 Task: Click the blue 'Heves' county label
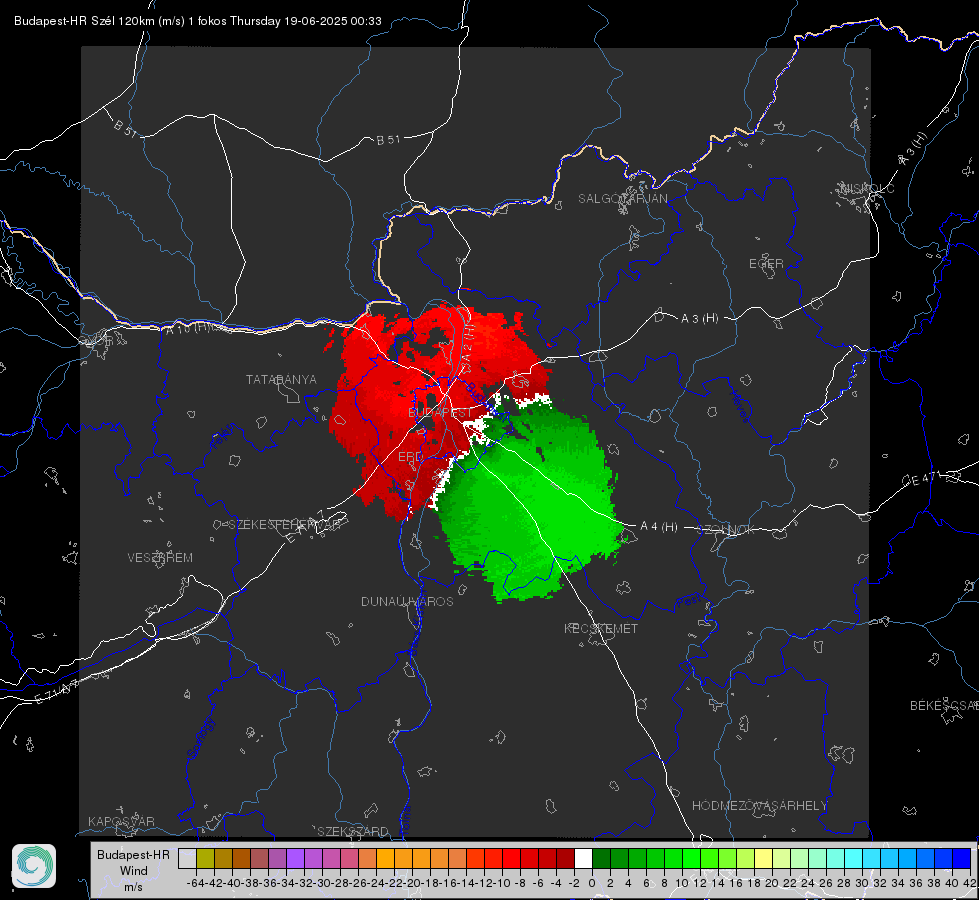(x=739, y=407)
